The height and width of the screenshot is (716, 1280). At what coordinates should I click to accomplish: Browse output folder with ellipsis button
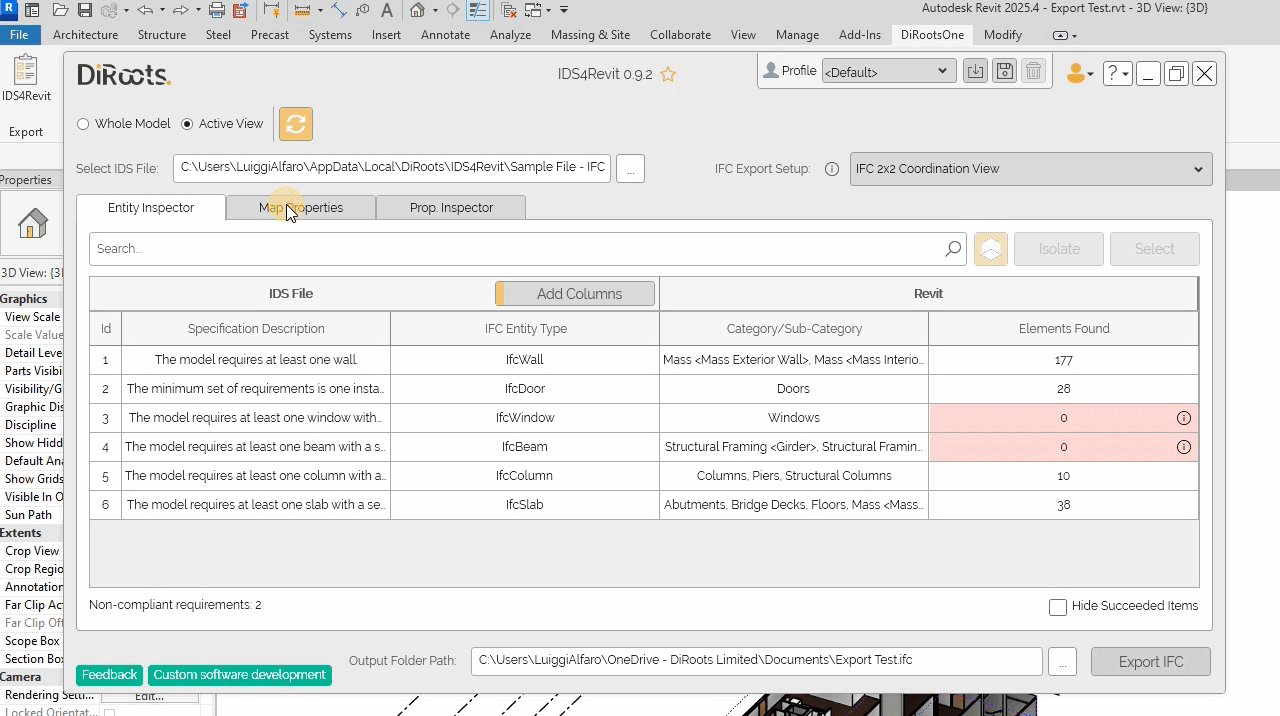point(1062,661)
